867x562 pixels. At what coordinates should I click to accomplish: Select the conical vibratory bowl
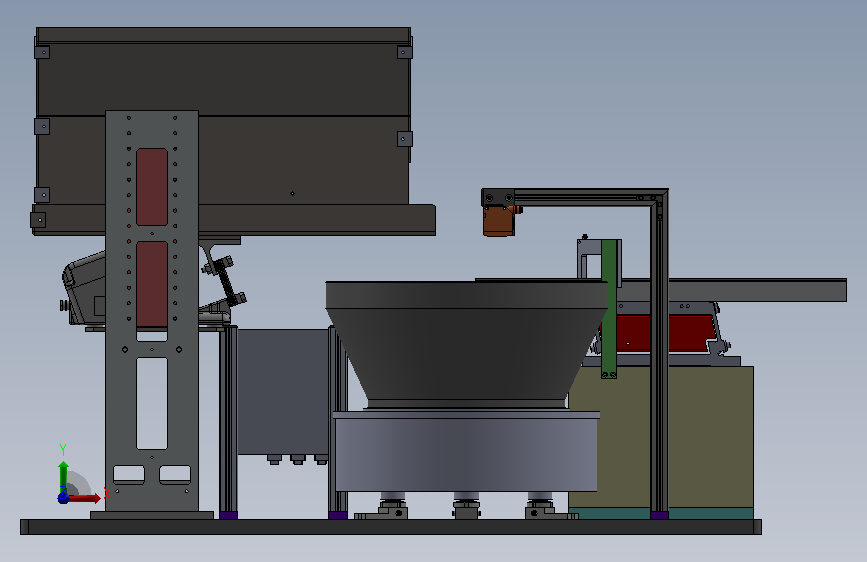(x=466, y=344)
